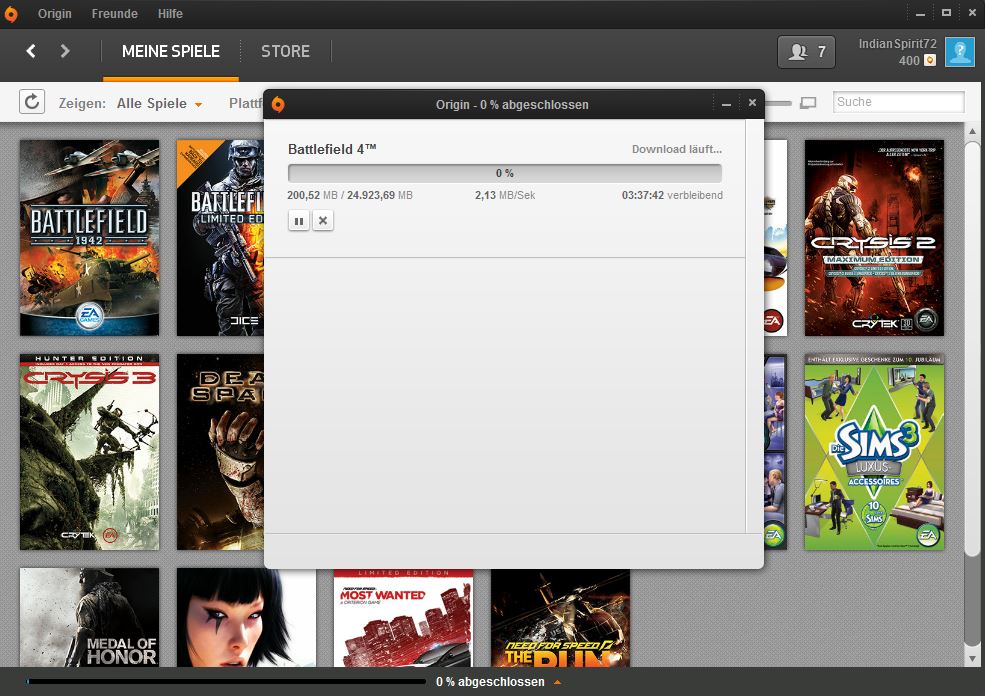The height and width of the screenshot is (696, 985).
Task: Click the bottom status download progress bar
Action: click(226, 682)
